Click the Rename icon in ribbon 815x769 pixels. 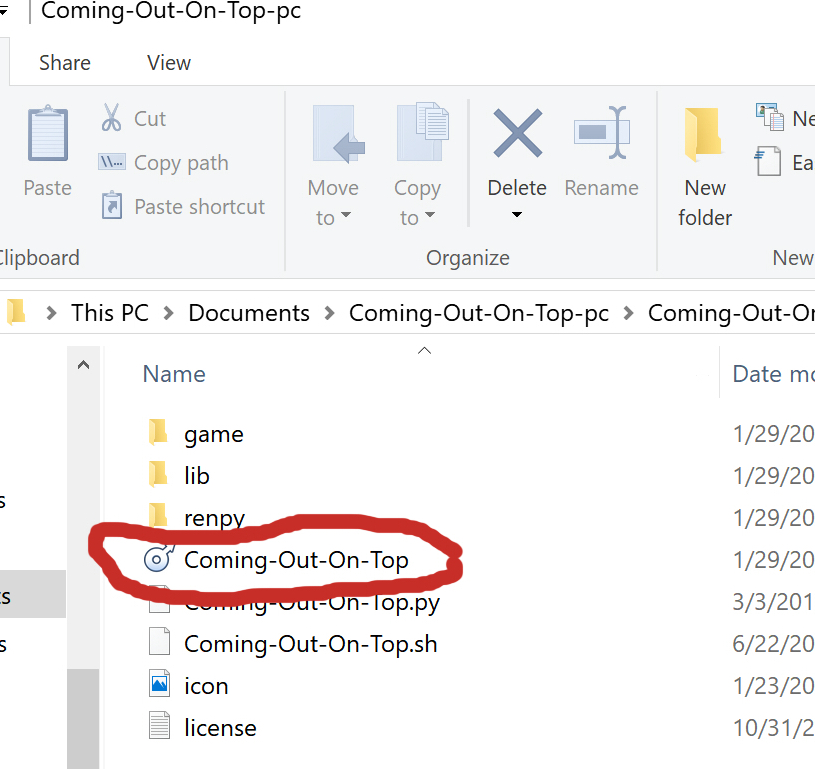601,134
